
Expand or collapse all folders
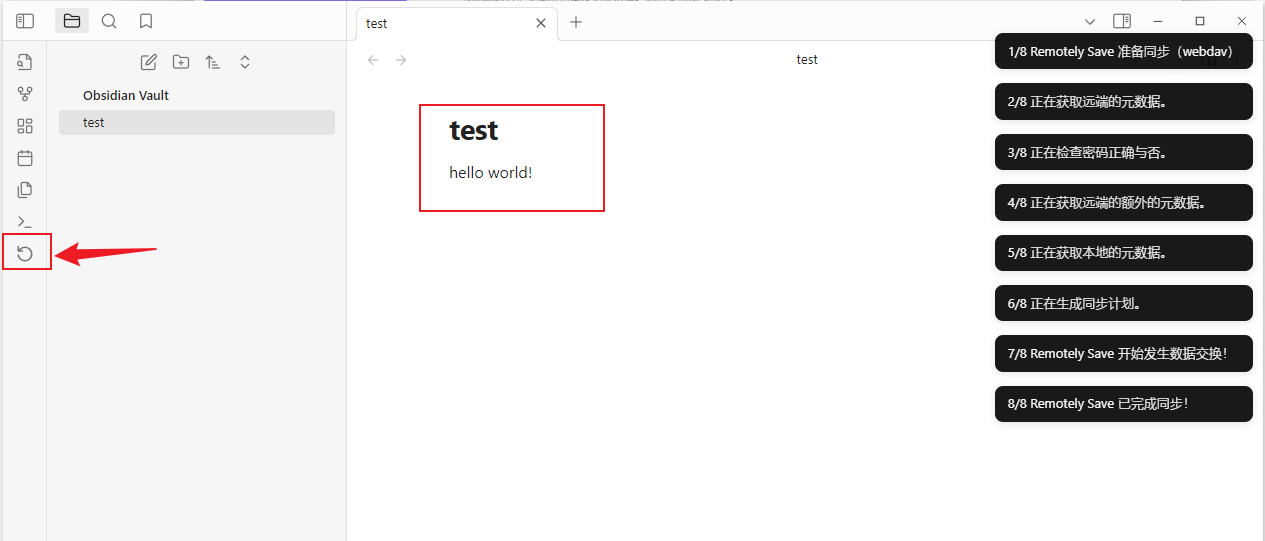(x=245, y=62)
